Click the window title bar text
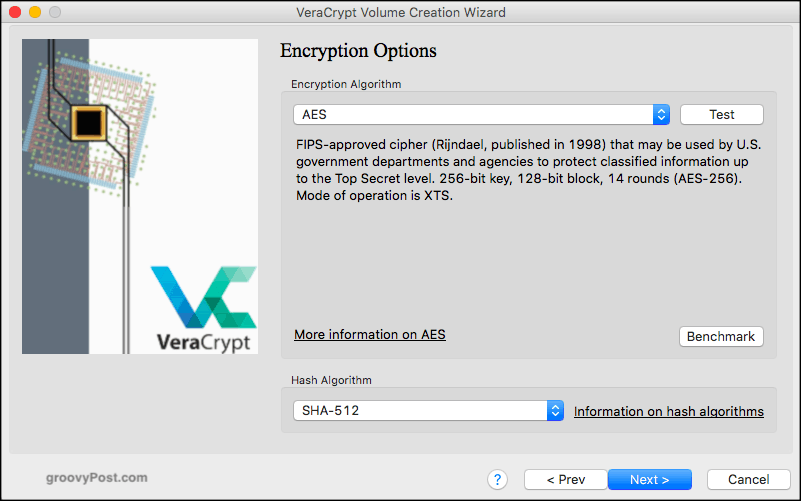The height and width of the screenshot is (501, 801). click(x=401, y=12)
